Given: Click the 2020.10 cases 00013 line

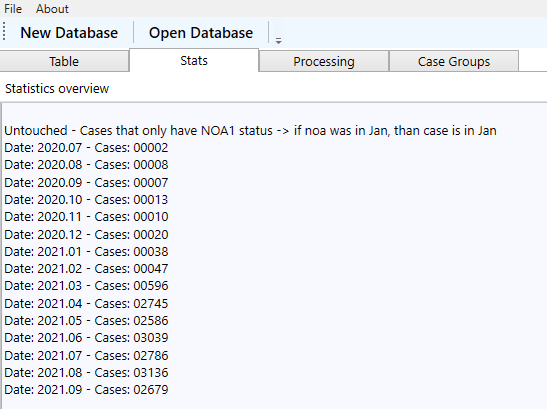Looking at the screenshot, I should [x=86, y=200].
